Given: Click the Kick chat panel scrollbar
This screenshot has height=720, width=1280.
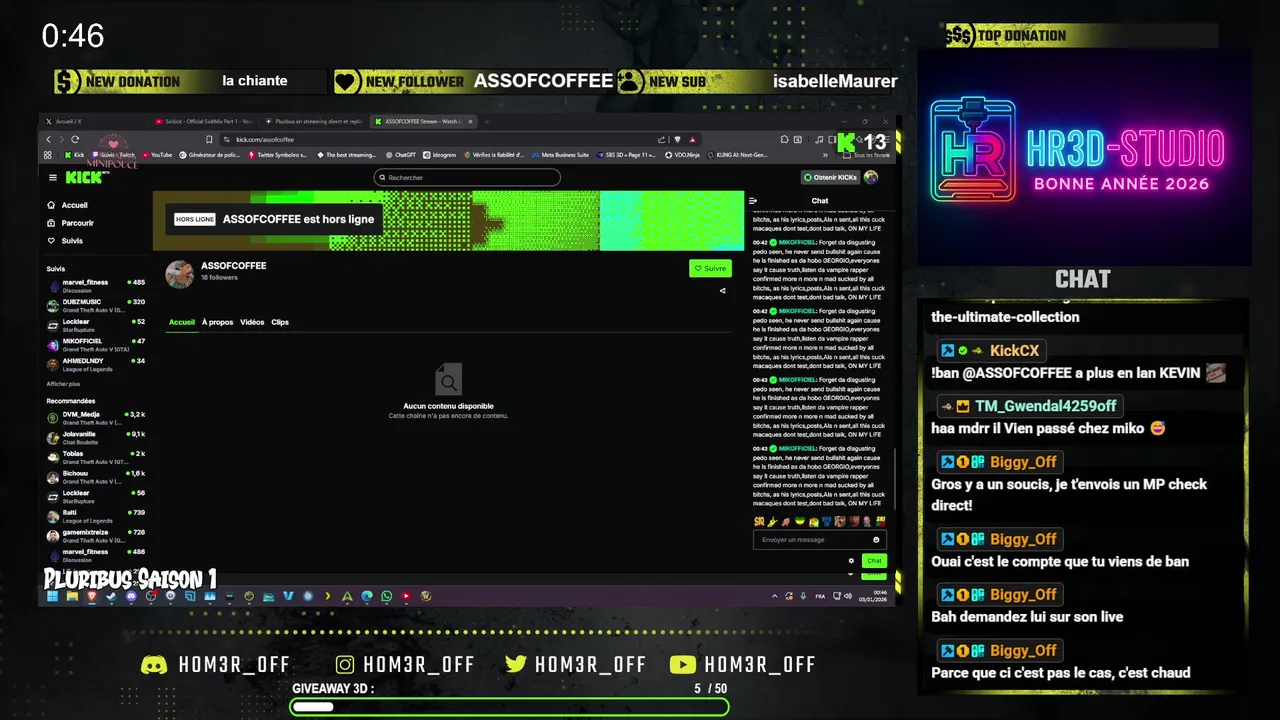Looking at the screenshot, I should click(896, 480).
